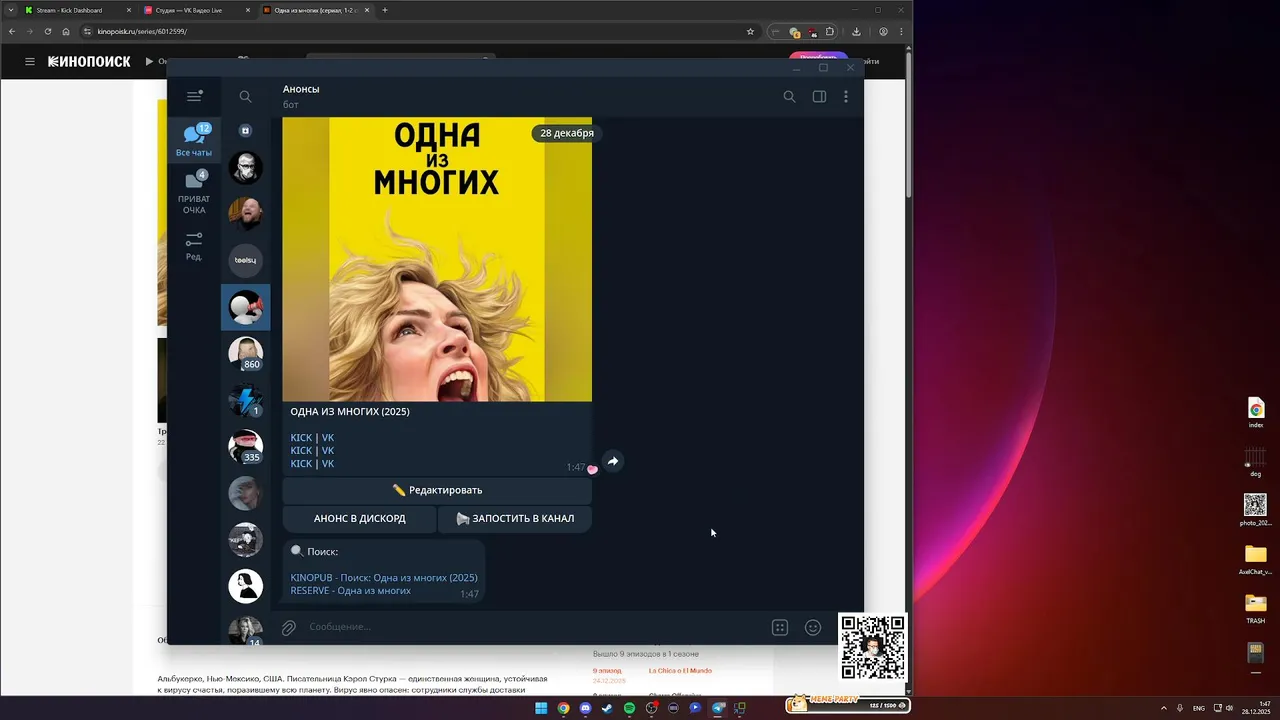This screenshot has height=720, width=1280.
Task: Expand the system tray hidden icons chevron
Action: coord(1164,708)
